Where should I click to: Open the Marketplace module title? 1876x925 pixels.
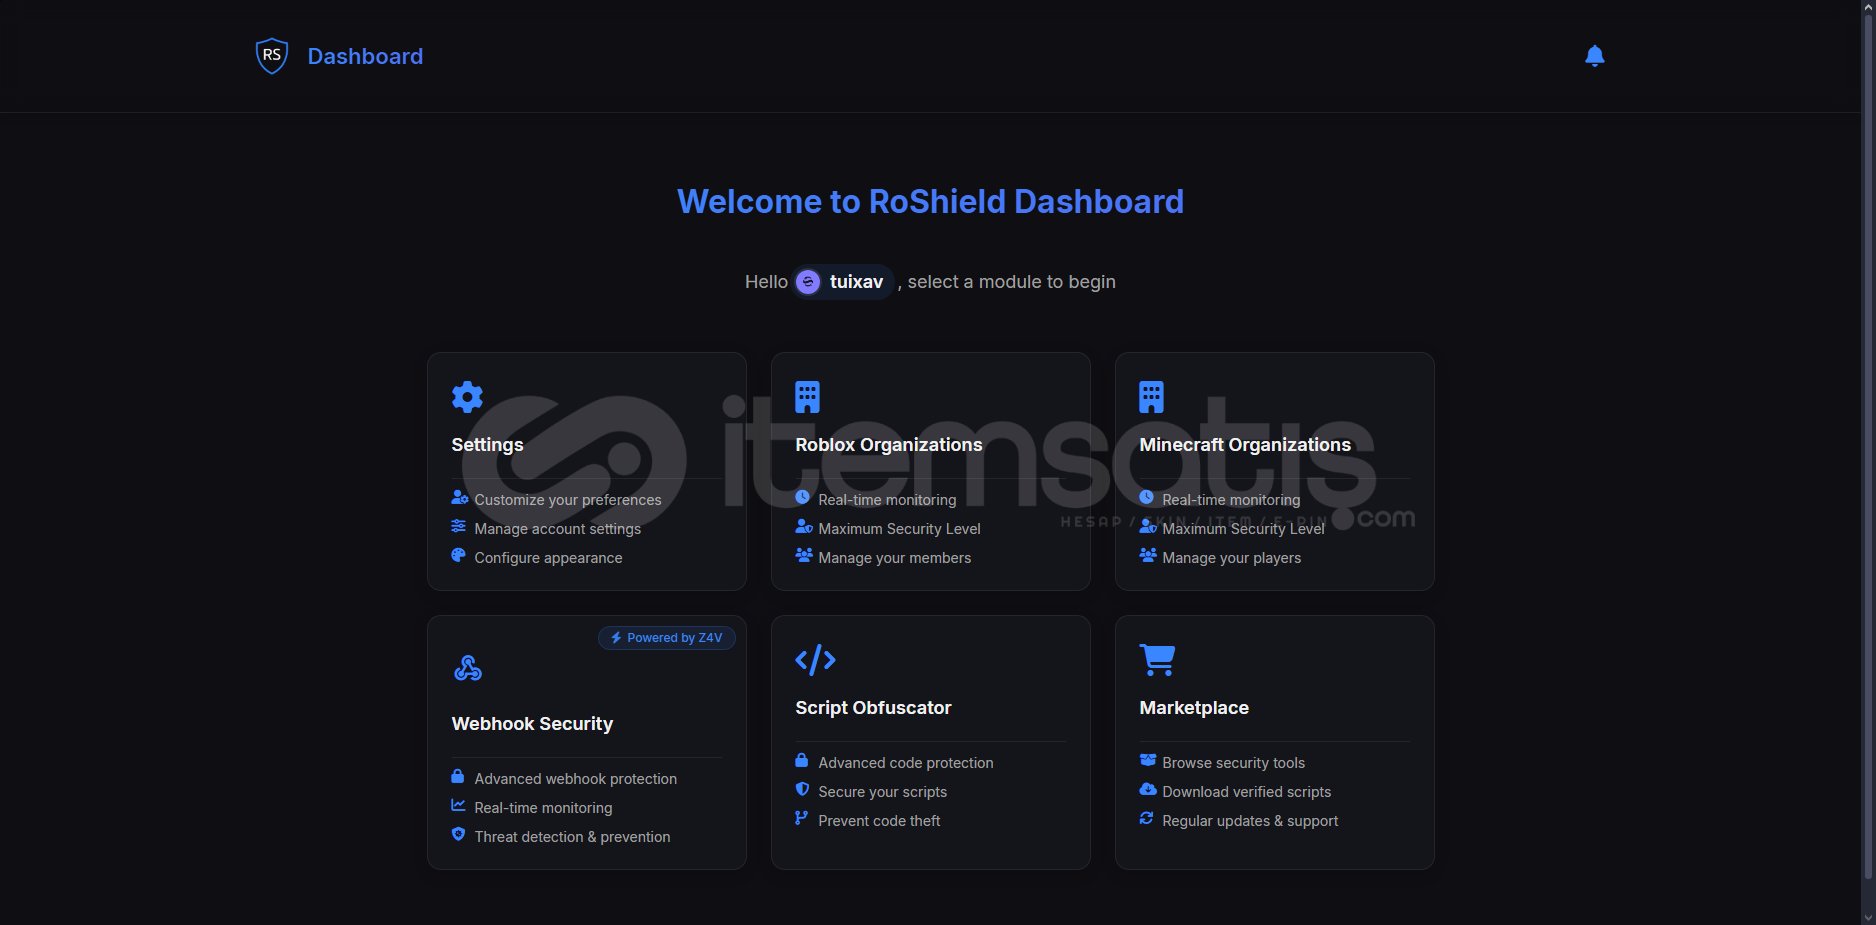(x=1194, y=708)
